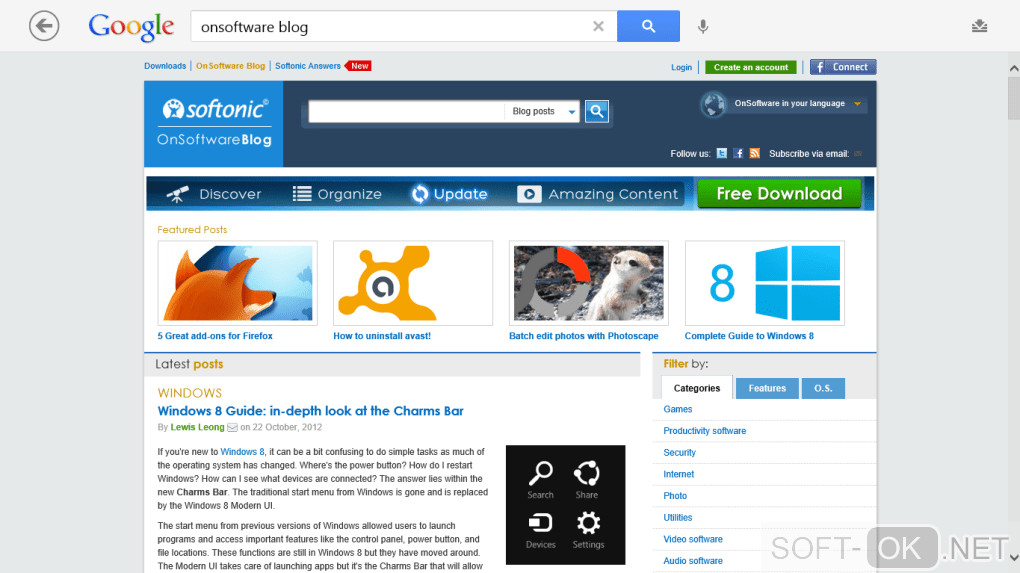The image size is (1020, 573).
Task: Open Complete Guide to Windows 8 link
Action: point(749,336)
